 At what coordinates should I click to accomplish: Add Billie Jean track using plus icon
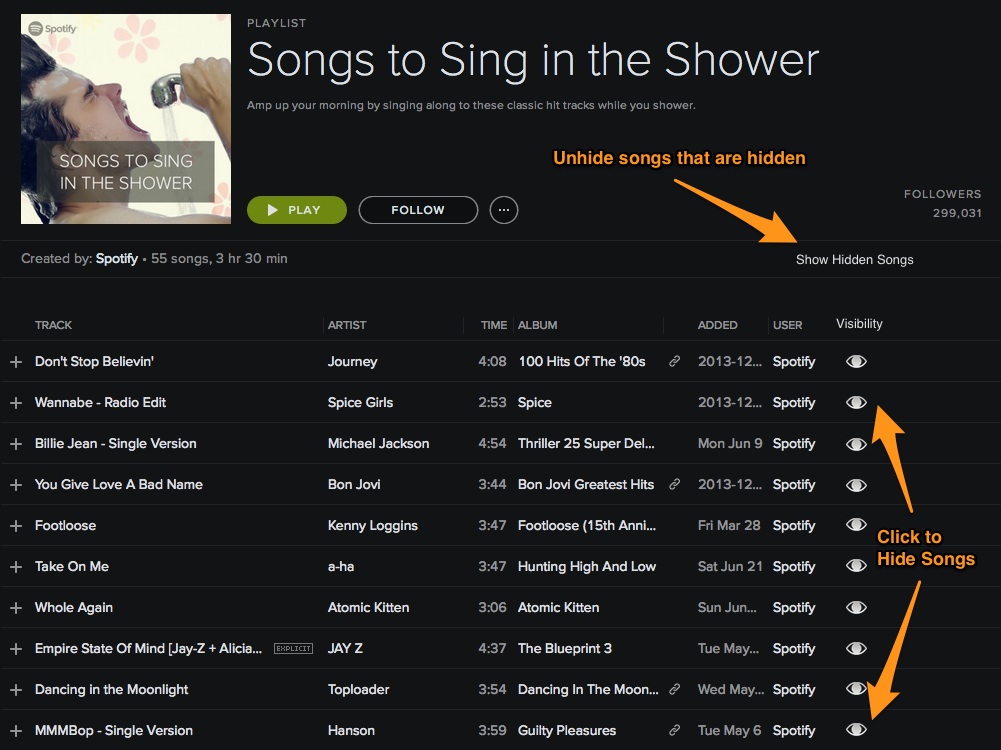point(16,444)
